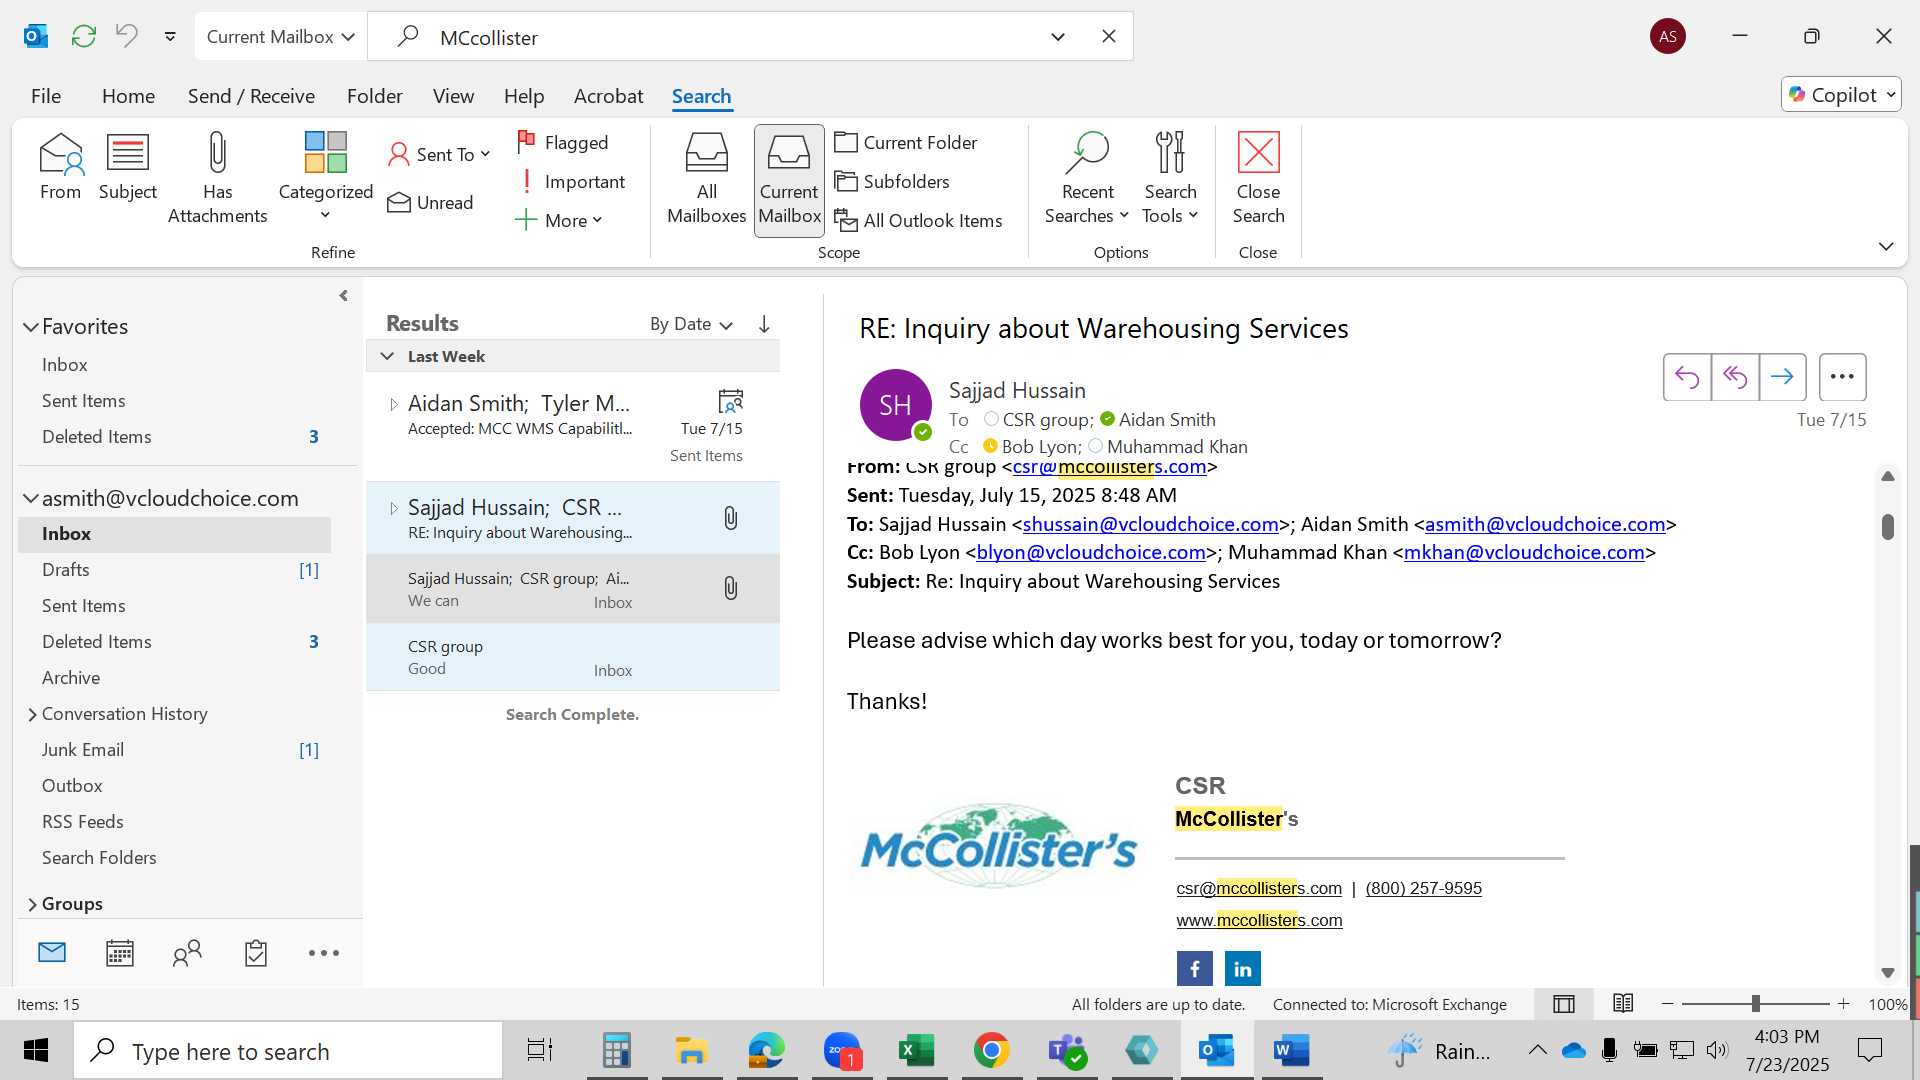Open the LinkedIn icon in signature
The width and height of the screenshot is (1920, 1080).
click(x=1242, y=969)
